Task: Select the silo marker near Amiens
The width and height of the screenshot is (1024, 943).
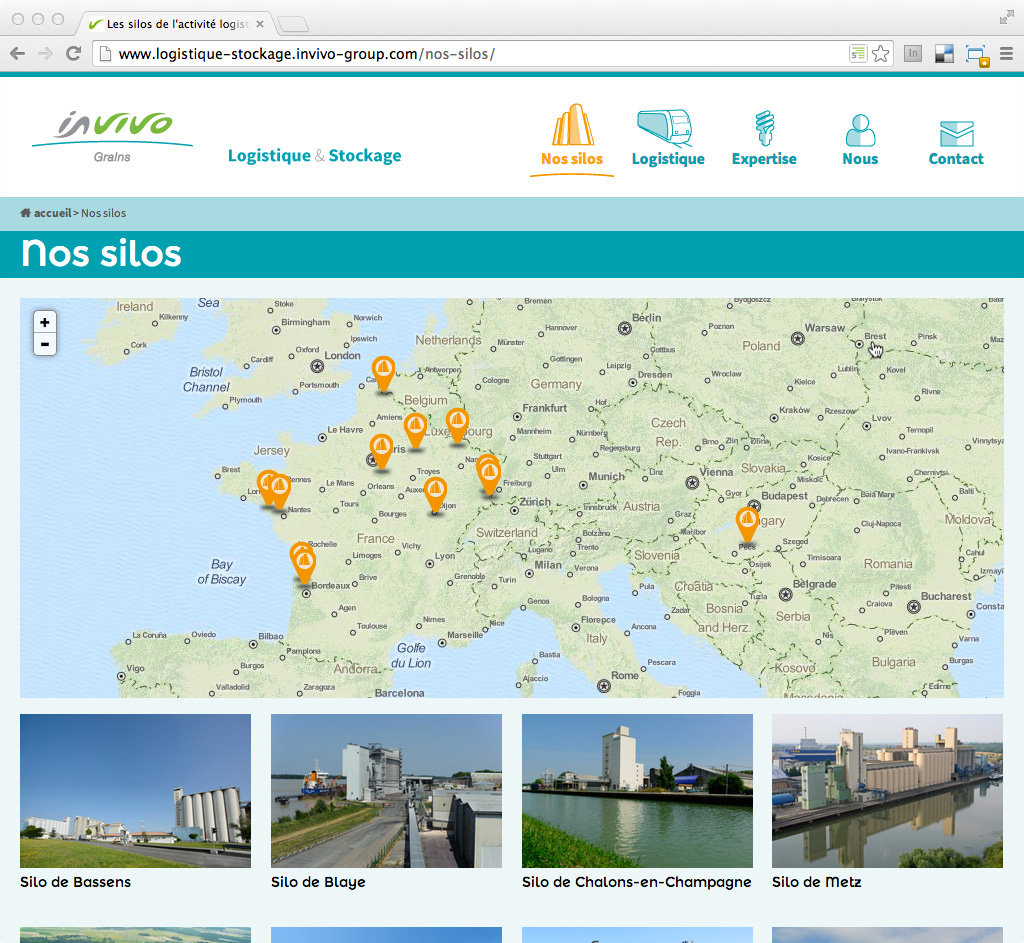Action: (x=415, y=430)
